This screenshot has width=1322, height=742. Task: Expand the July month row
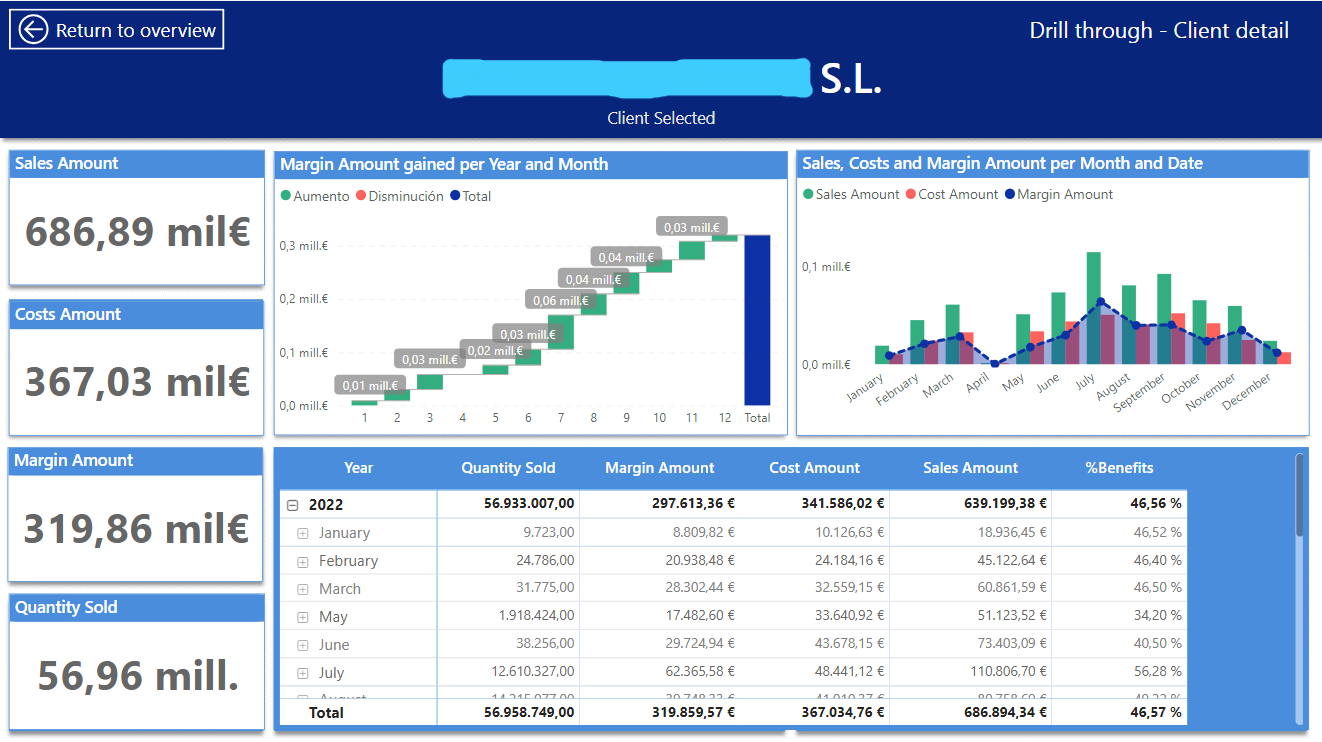pyautogui.click(x=303, y=674)
